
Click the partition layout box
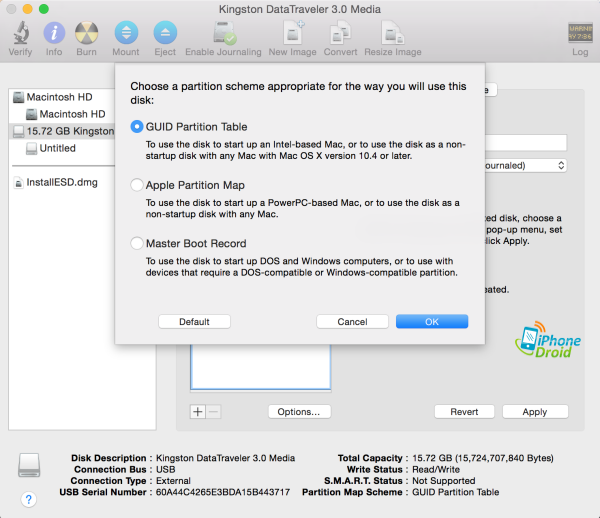pos(261,367)
